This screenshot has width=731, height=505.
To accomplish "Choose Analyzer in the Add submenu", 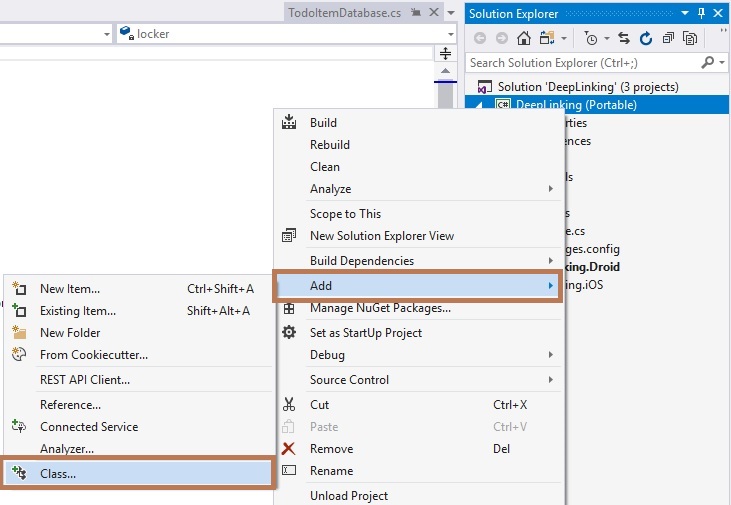I will pos(139,449).
